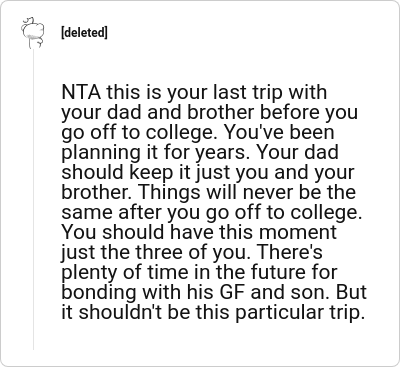Click the word 'bonding' in the comment
400x367 pixels.
pos(99,293)
